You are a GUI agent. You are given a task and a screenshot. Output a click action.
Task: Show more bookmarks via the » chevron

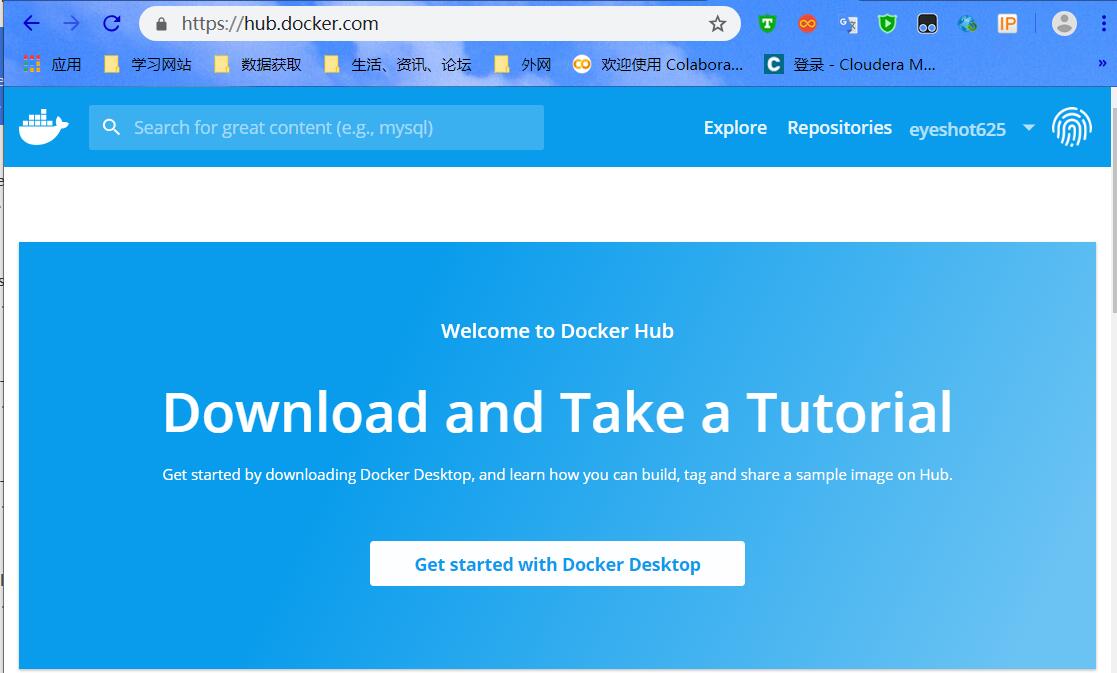1102,63
